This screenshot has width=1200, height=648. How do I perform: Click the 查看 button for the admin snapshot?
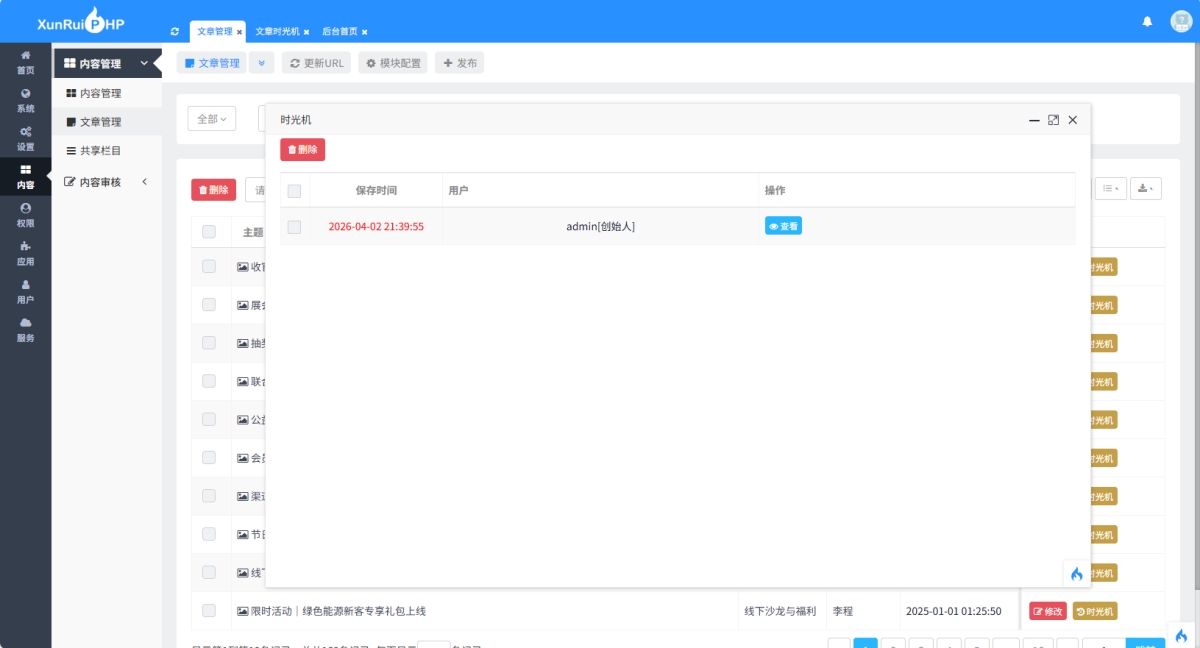point(783,226)
